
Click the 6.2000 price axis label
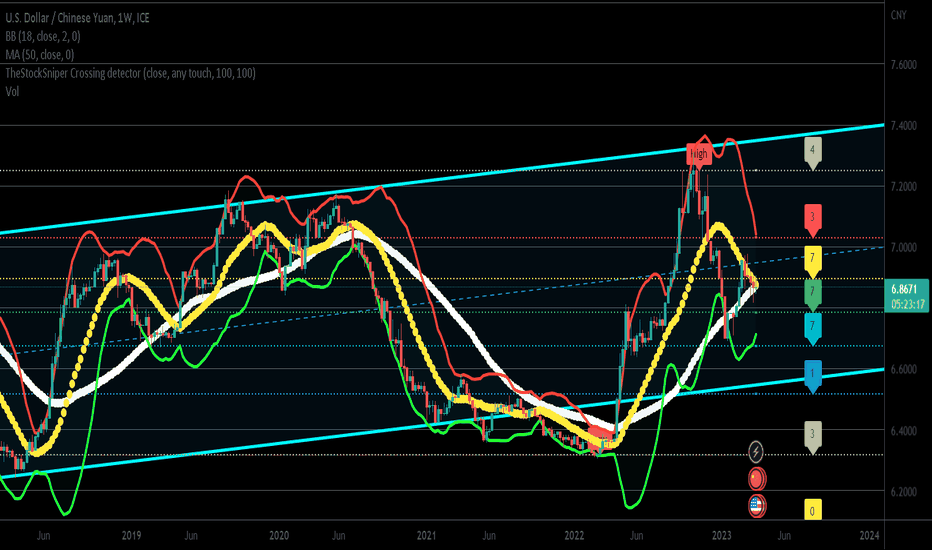click(x=903, y=491)
